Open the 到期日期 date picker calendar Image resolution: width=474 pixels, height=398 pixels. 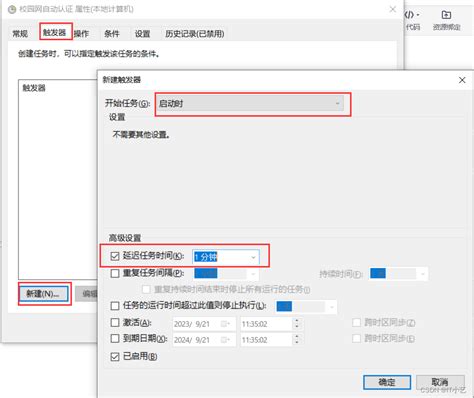[226, 340]
